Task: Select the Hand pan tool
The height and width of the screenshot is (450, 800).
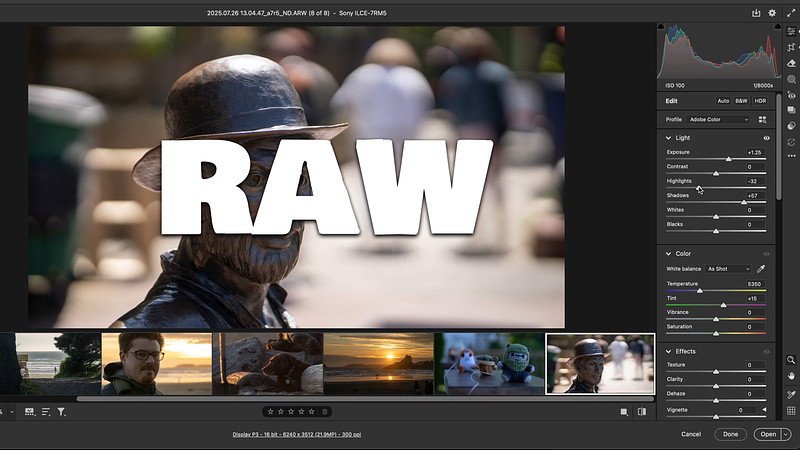Action: coord(791,376)
